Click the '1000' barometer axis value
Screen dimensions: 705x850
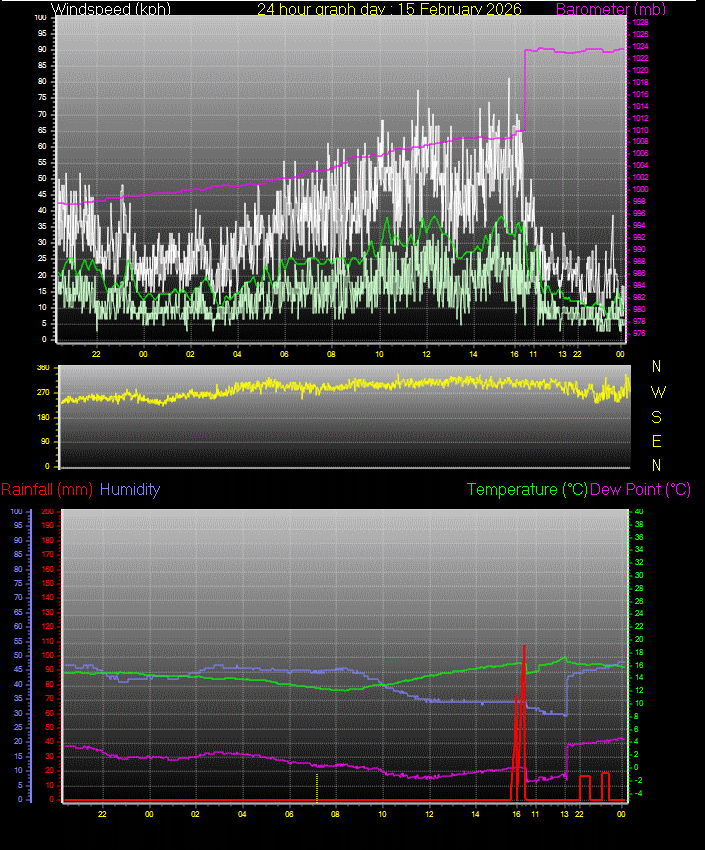[640, 189]
